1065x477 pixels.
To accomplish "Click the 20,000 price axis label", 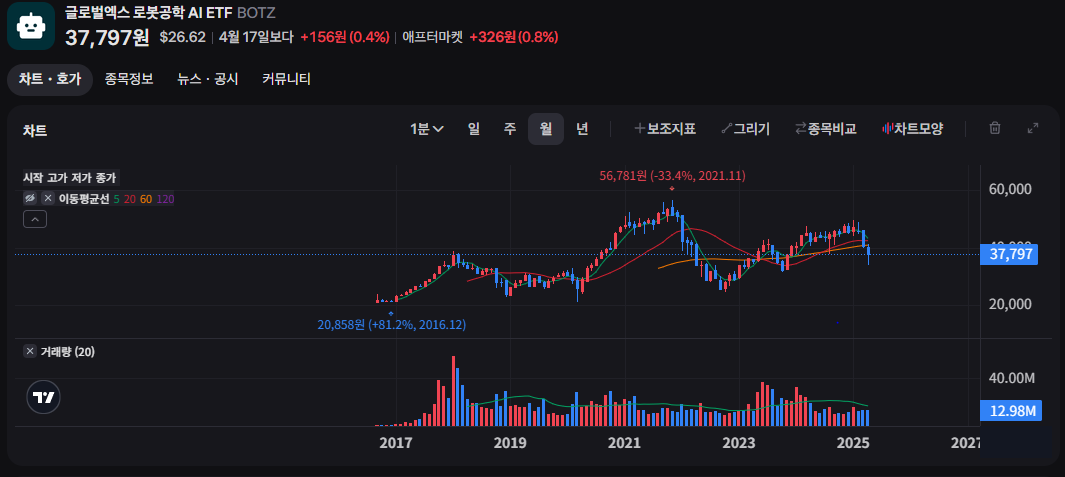I will coord(1009,304).
